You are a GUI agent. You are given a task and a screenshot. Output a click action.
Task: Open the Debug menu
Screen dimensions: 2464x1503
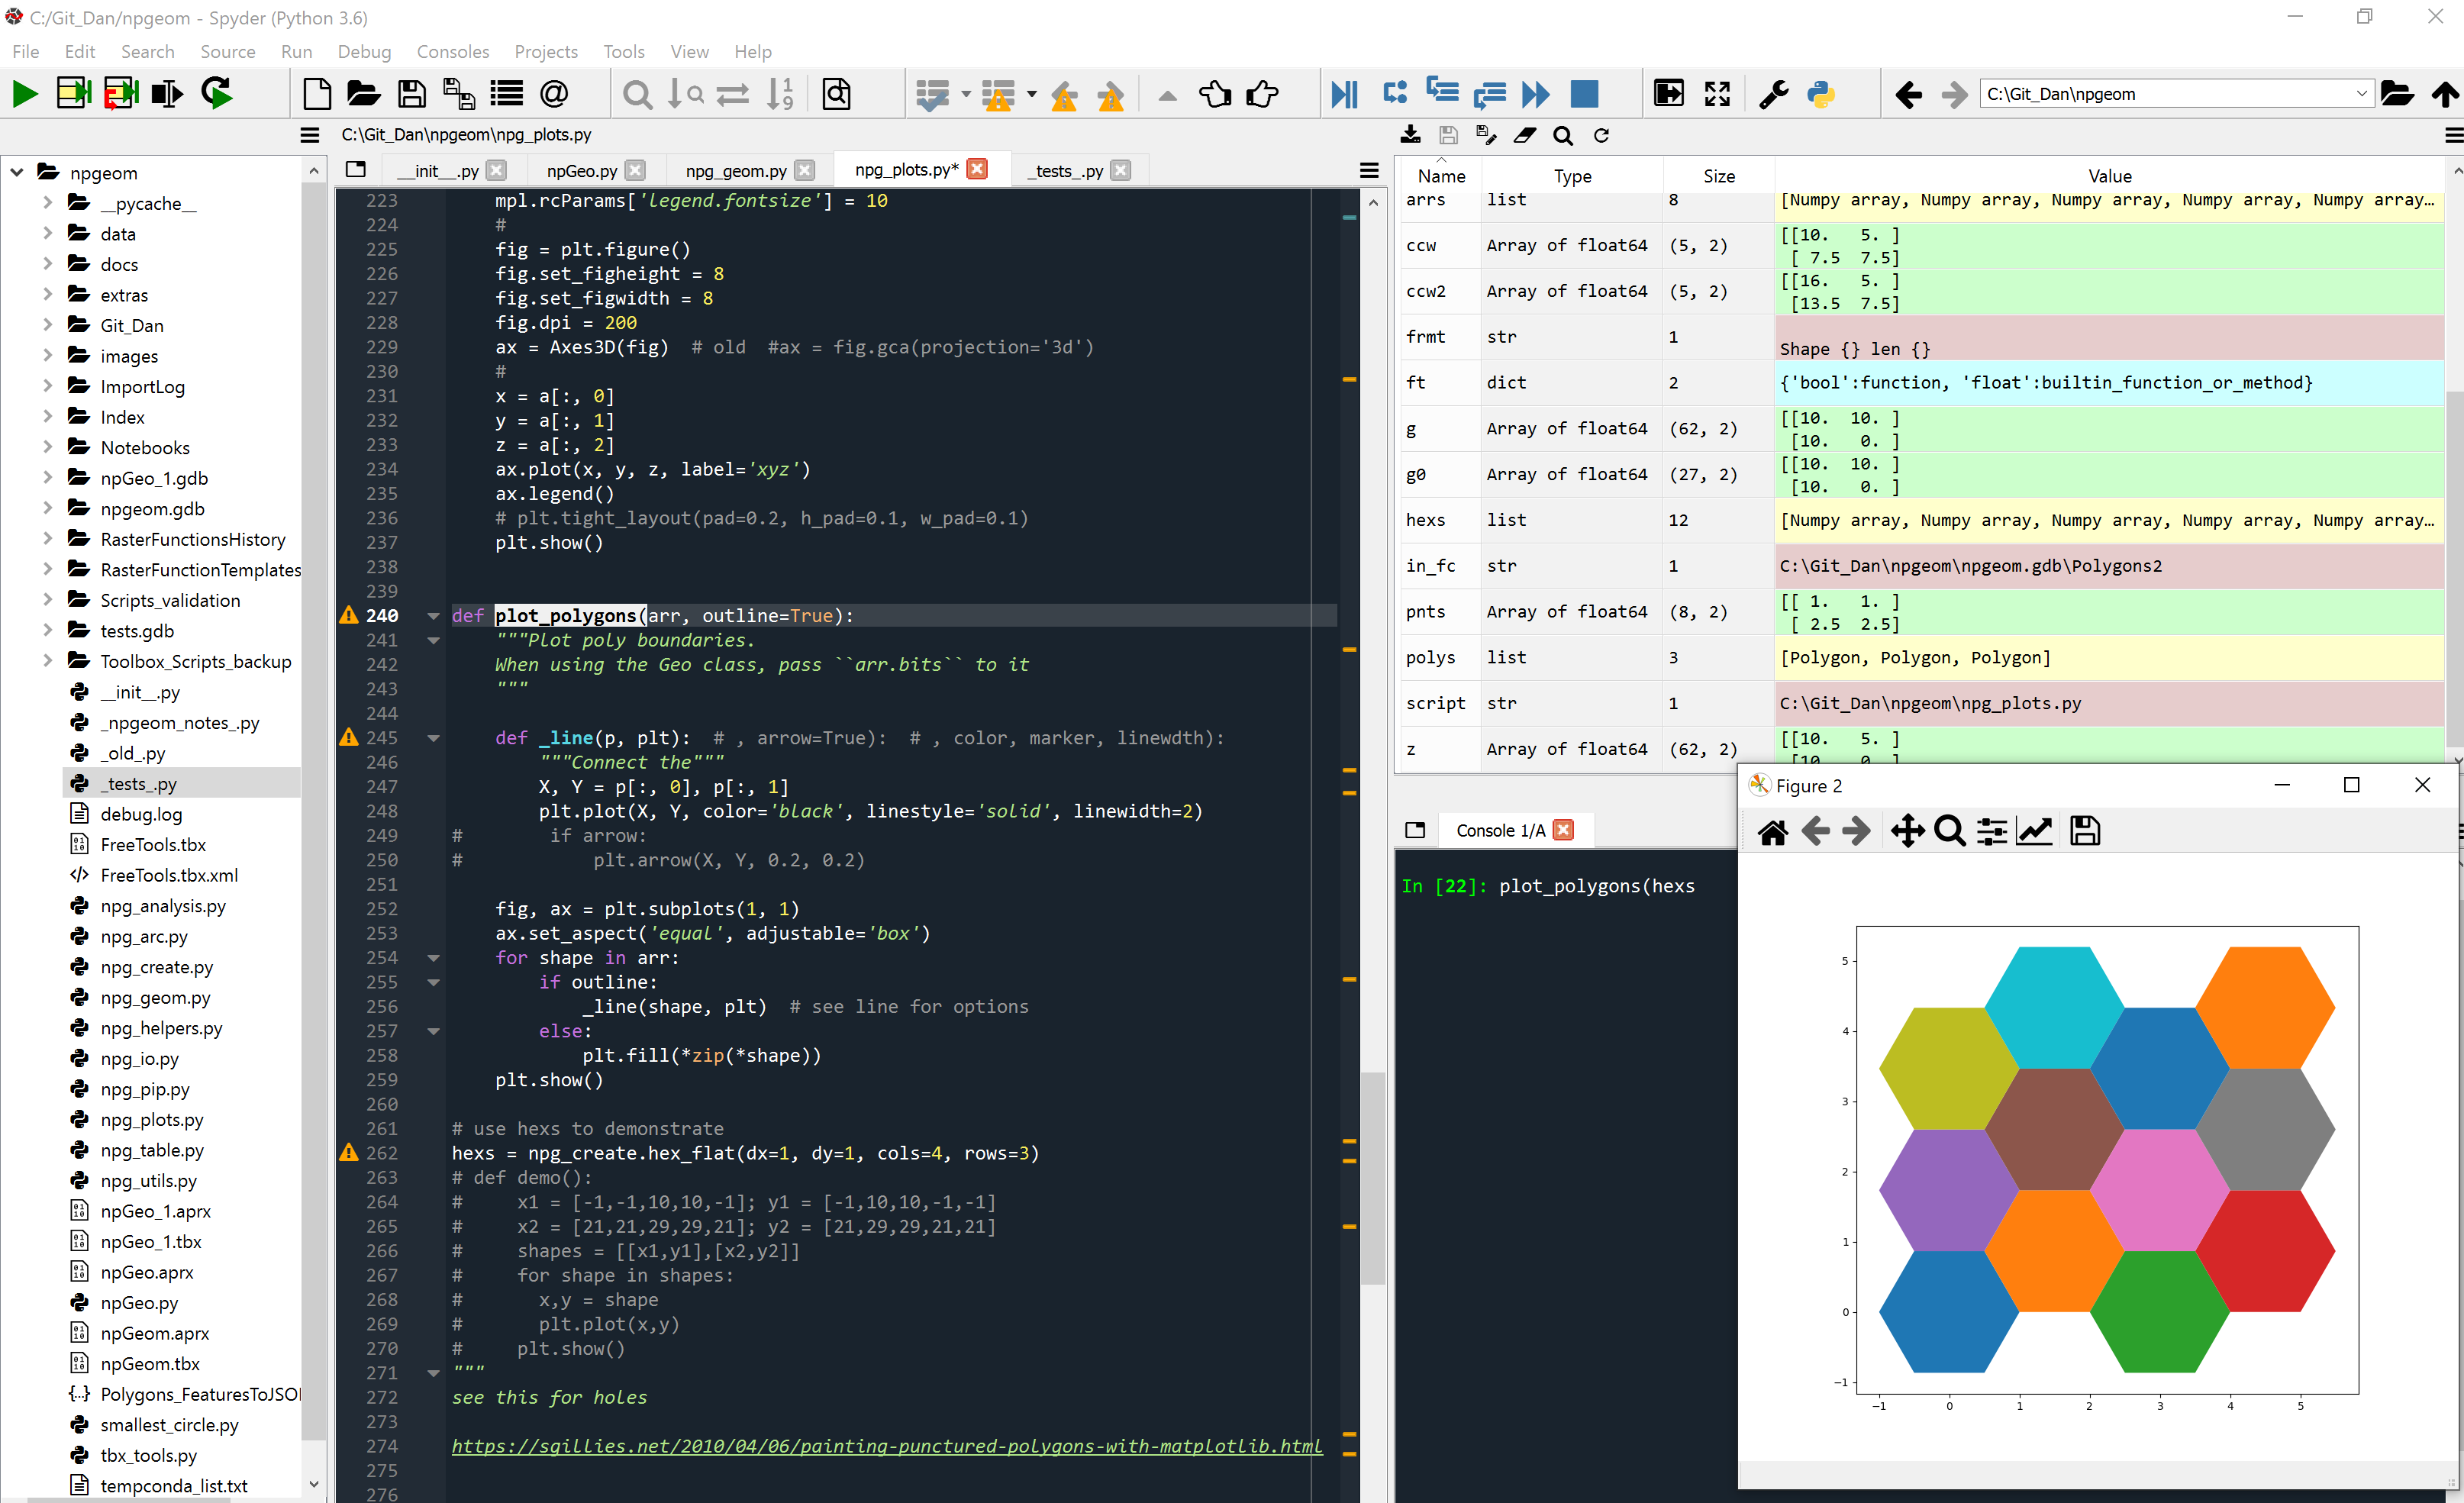coord(364,51)
